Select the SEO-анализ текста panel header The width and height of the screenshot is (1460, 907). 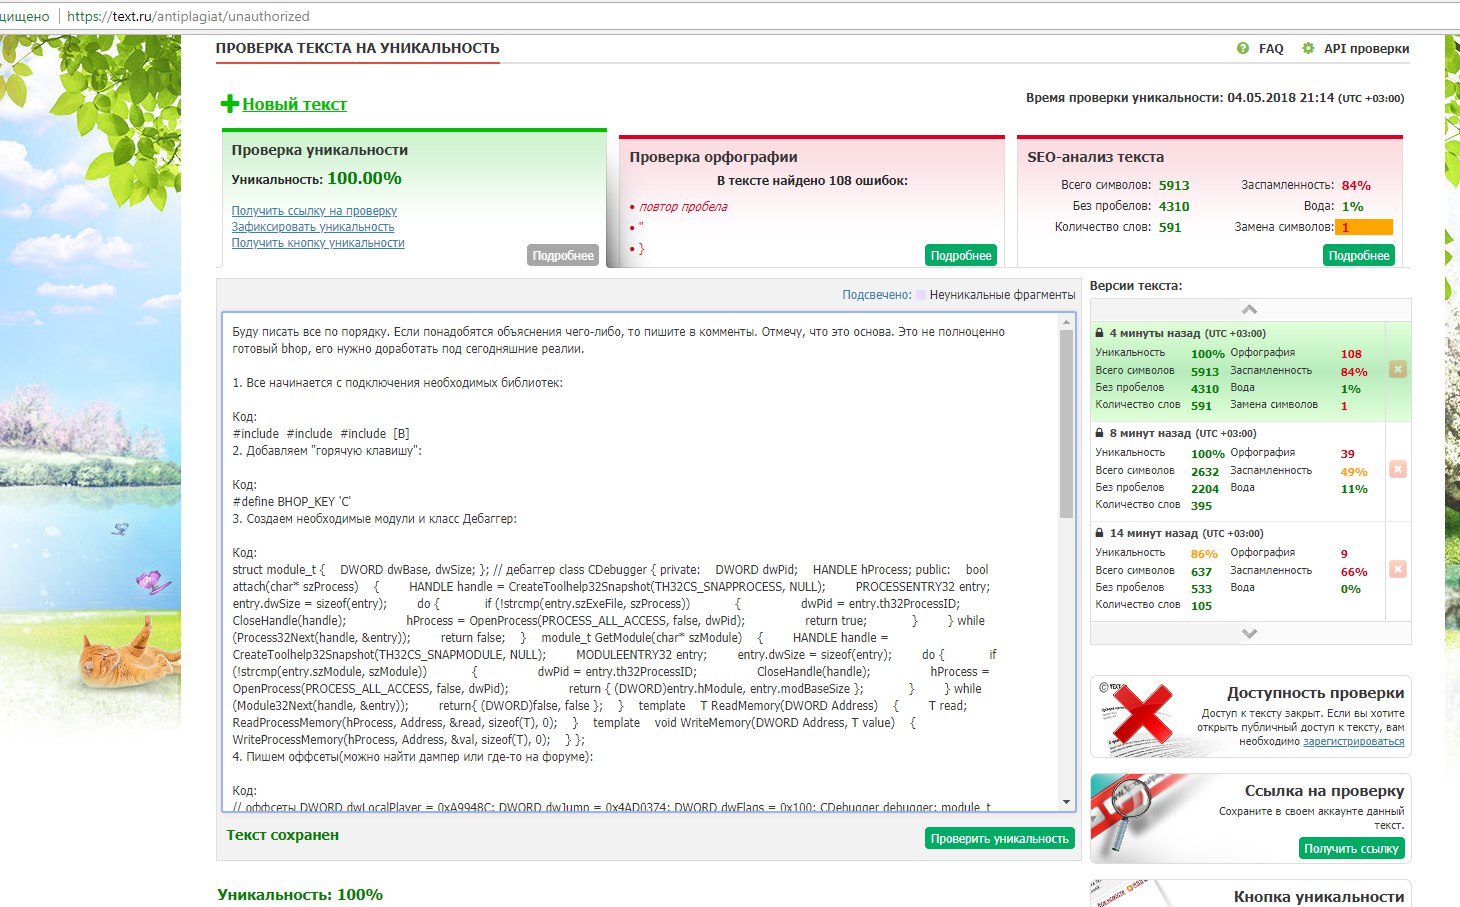click(x=1096, y=157)
